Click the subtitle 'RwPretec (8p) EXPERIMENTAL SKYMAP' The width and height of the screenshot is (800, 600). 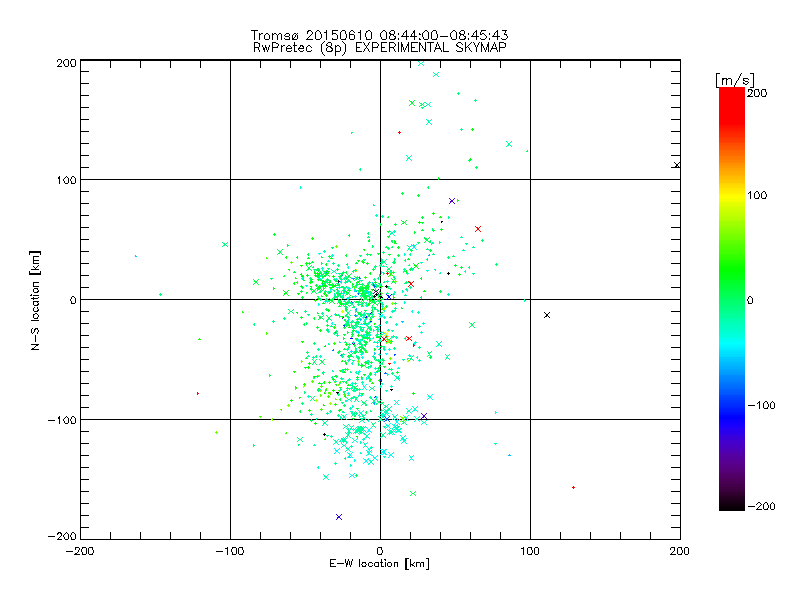pyautogui.click(x=379, y=47)
